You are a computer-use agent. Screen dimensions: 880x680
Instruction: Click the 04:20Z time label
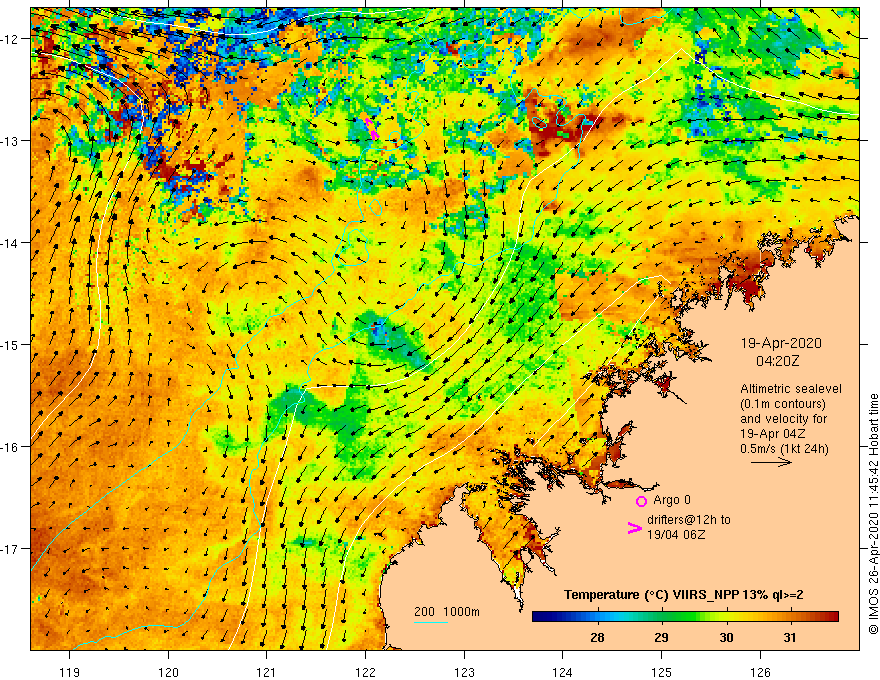[x=777, y=361]
